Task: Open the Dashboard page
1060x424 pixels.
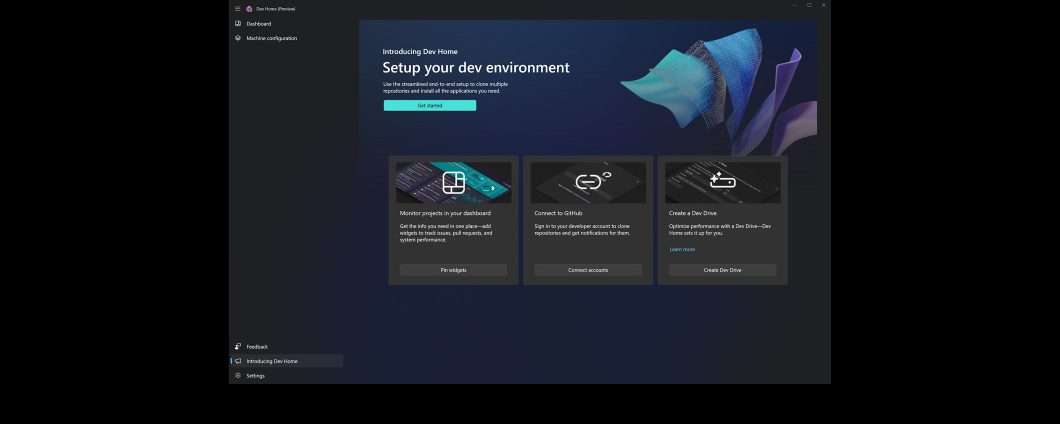Action: [x=287, y=24]
